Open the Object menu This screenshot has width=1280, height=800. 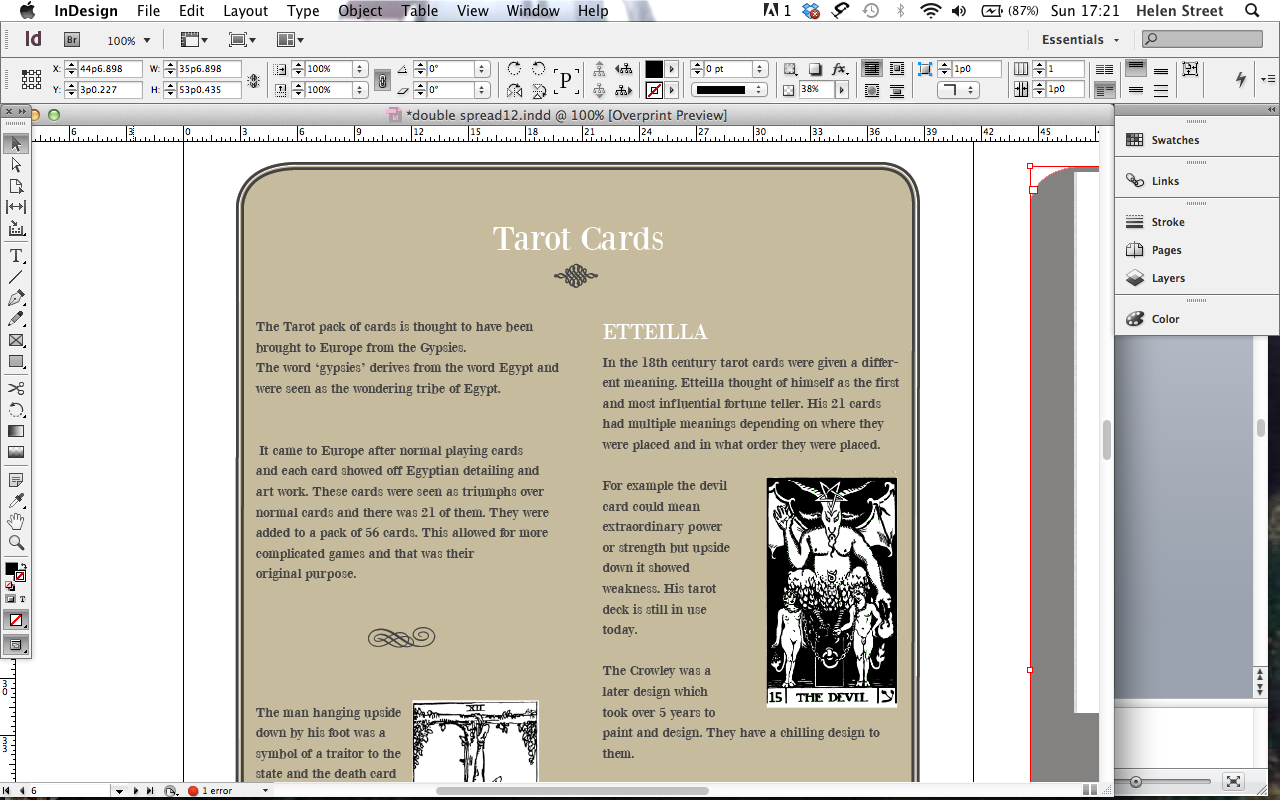359,11
